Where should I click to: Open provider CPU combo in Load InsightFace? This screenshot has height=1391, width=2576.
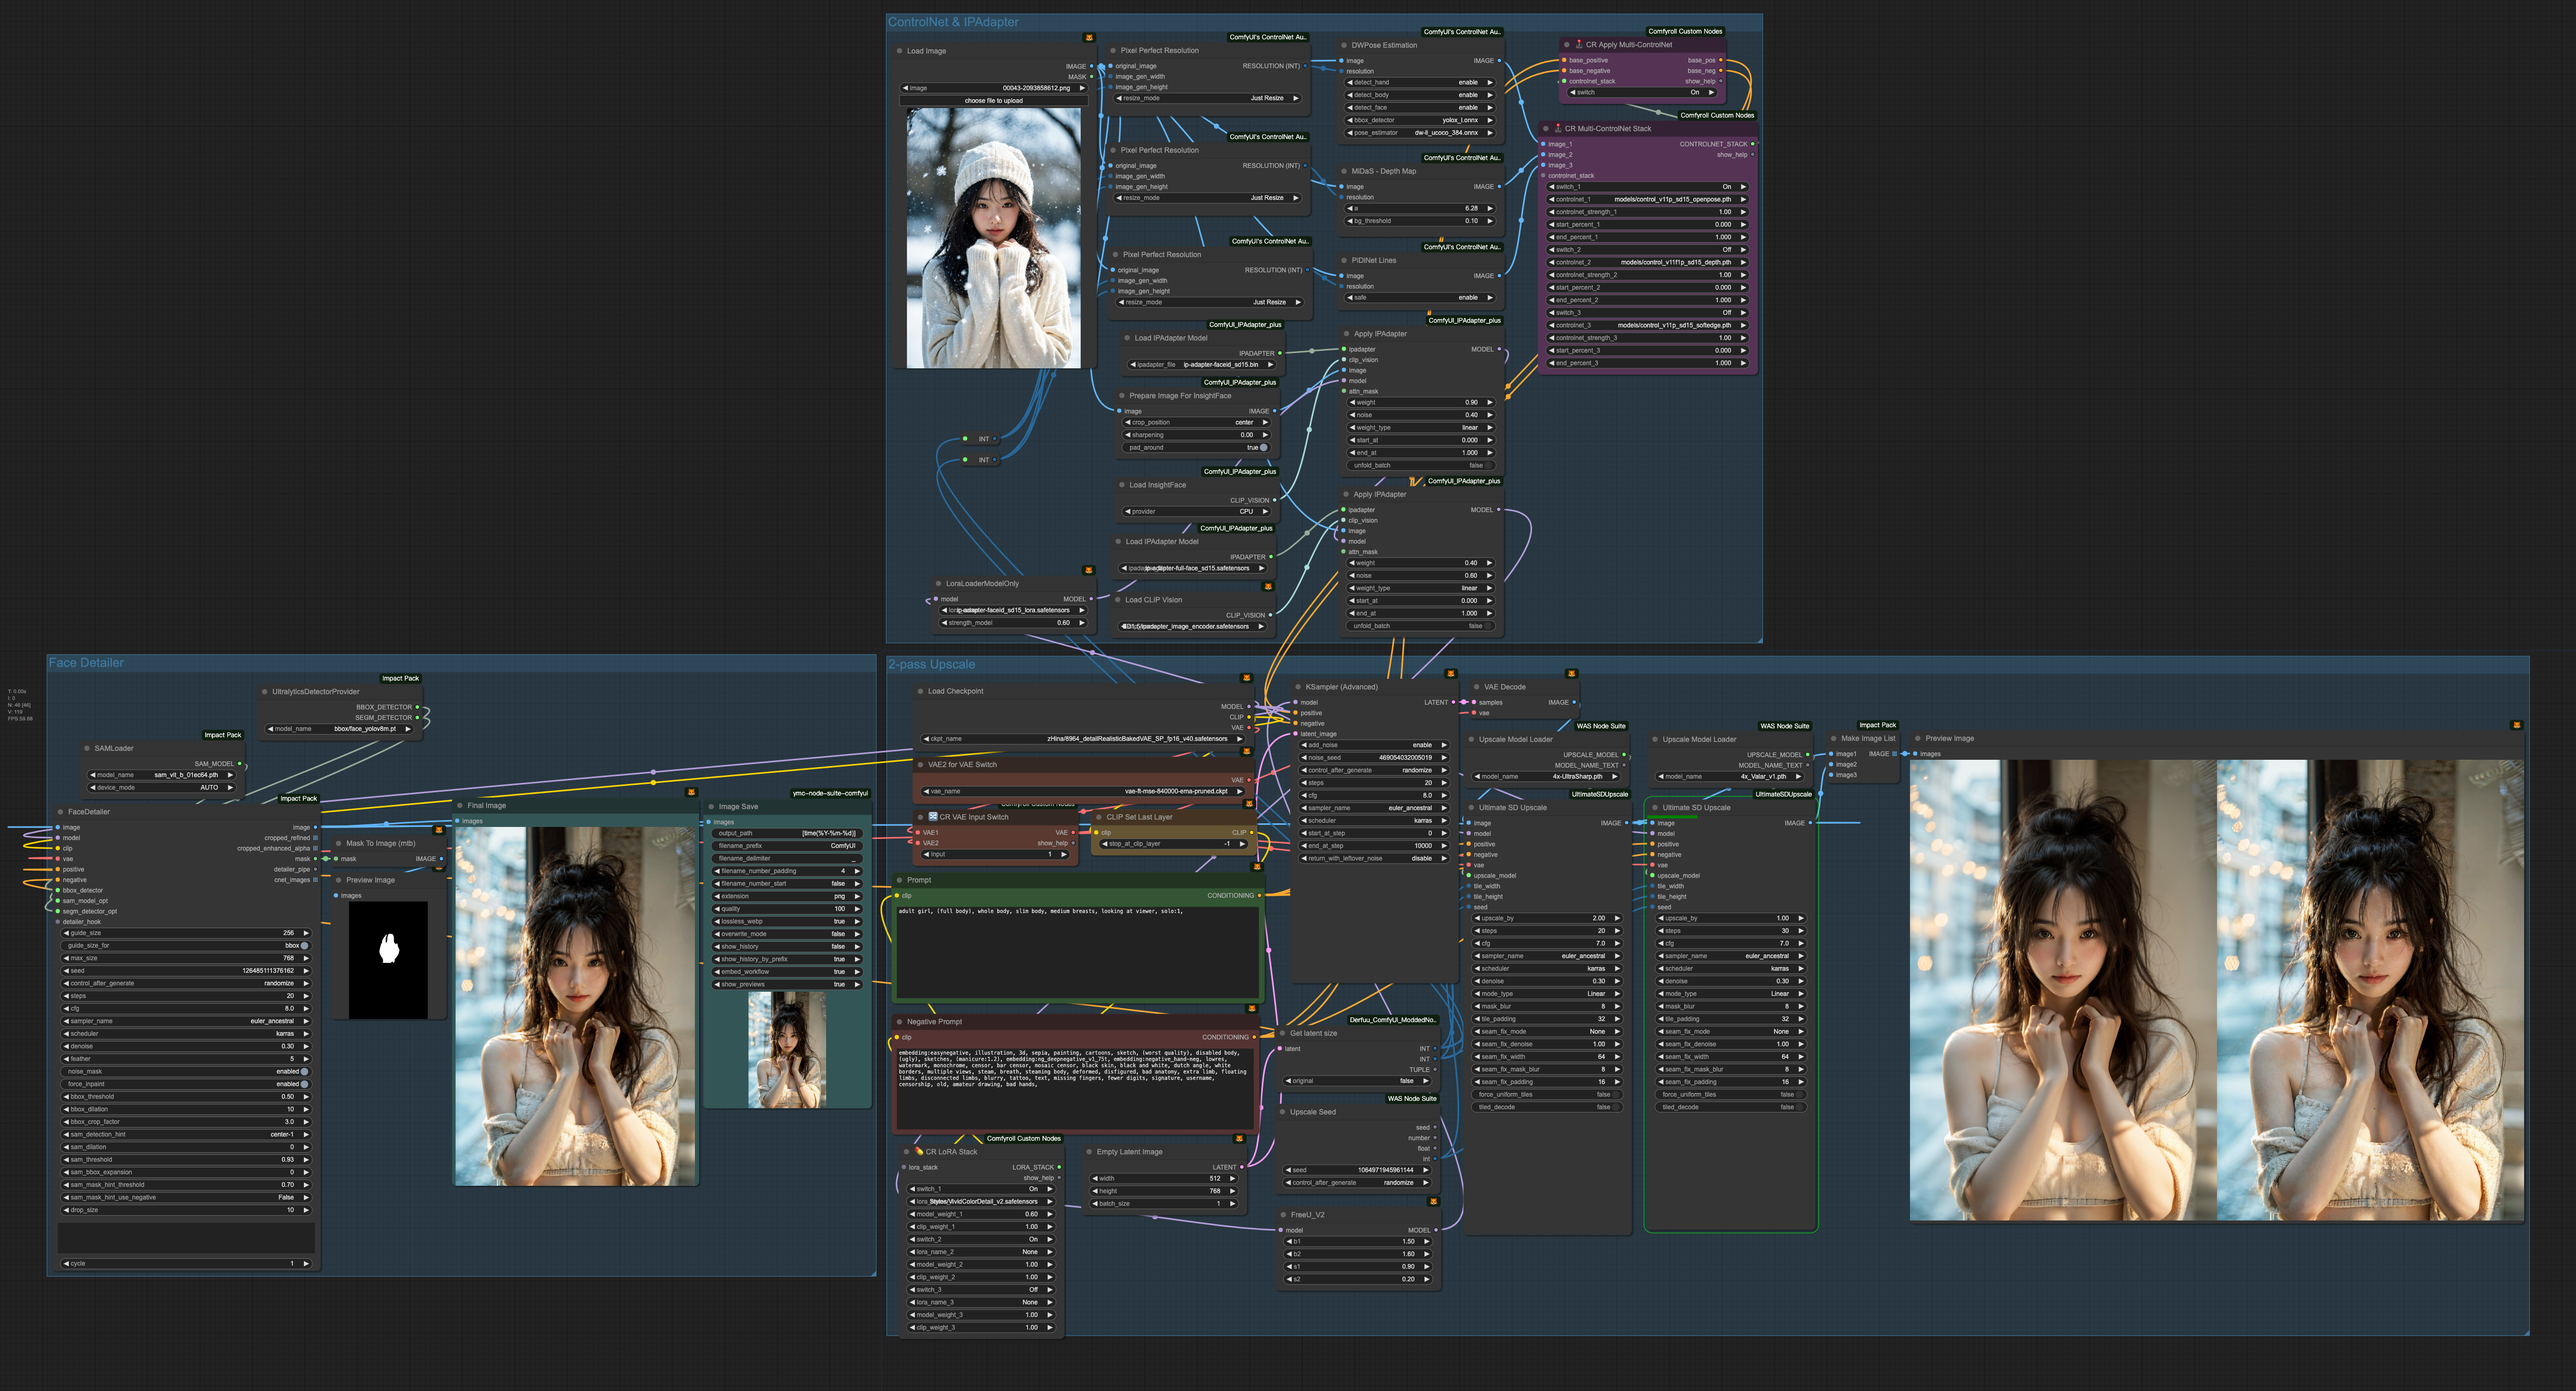pyautogui.click(x=1196, y=512)
